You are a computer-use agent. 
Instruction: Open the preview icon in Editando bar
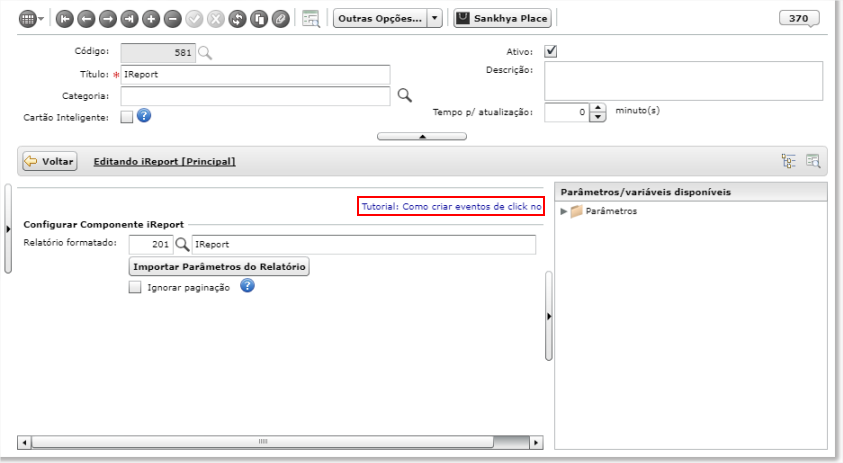tap(813, 161)
